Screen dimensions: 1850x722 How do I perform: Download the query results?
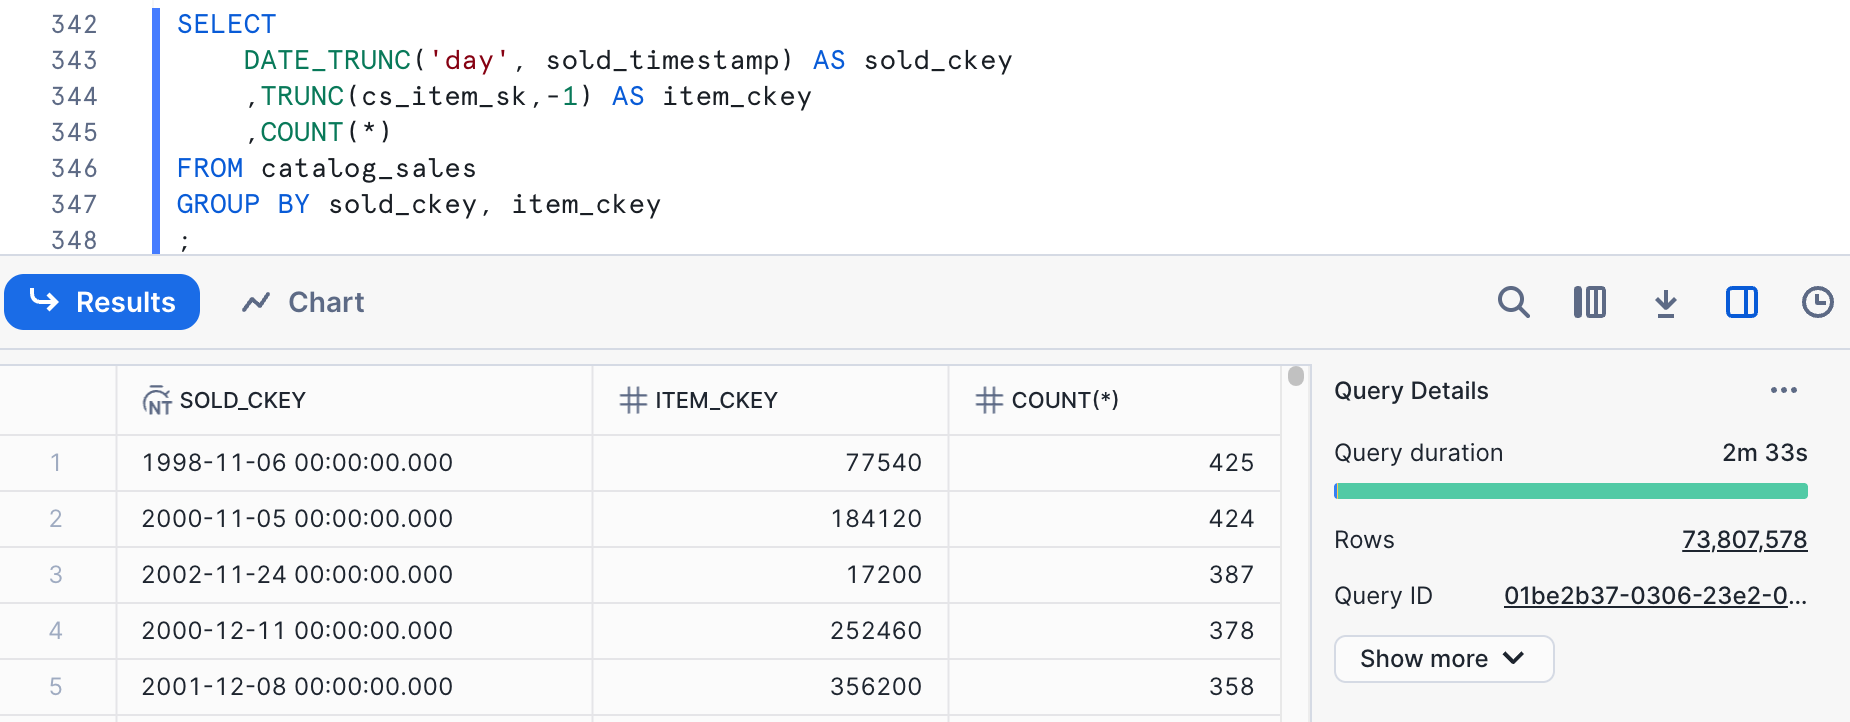click(x=1665, y=302)
